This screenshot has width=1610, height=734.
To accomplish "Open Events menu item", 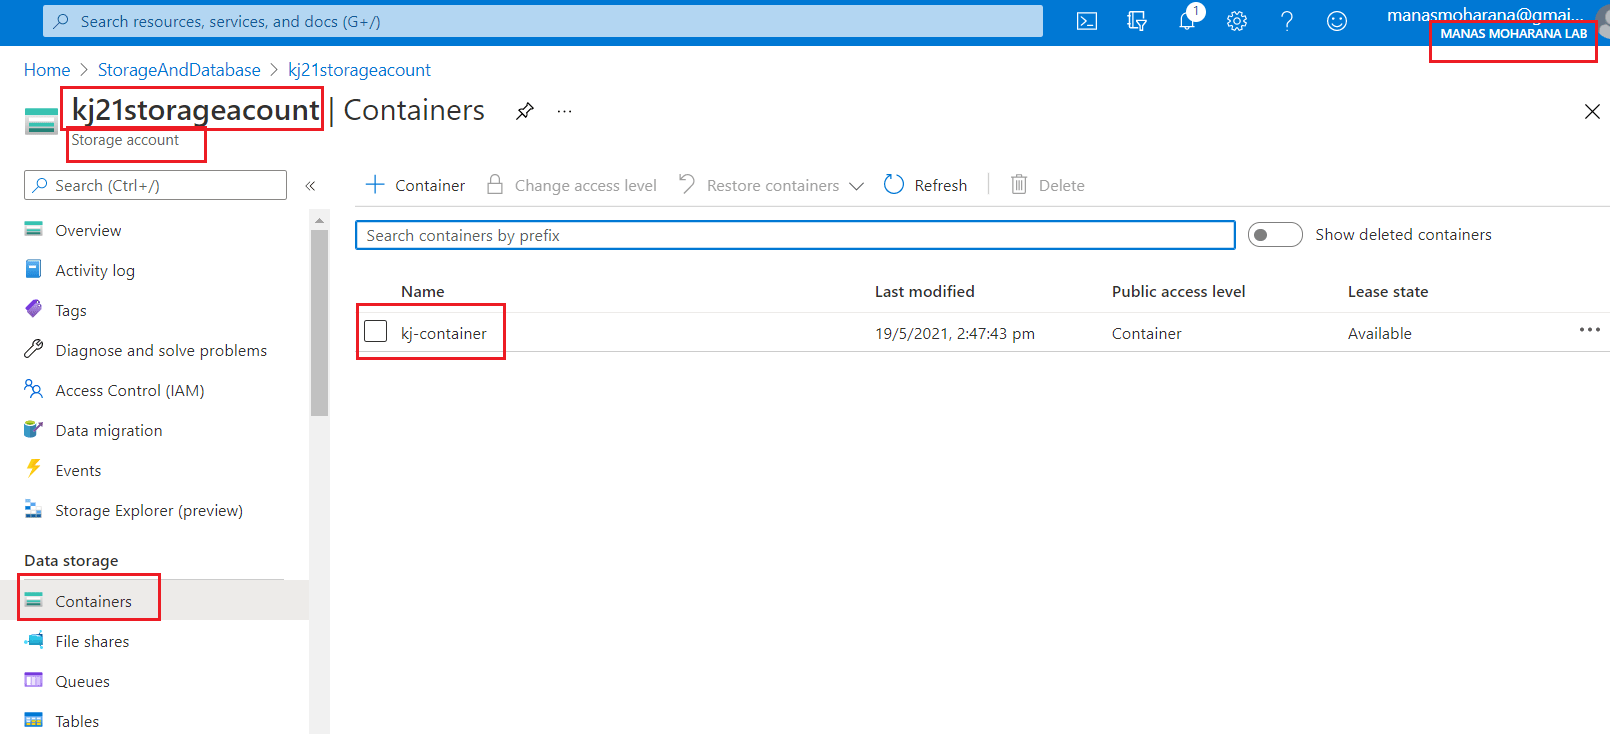I will coord(78,470).
